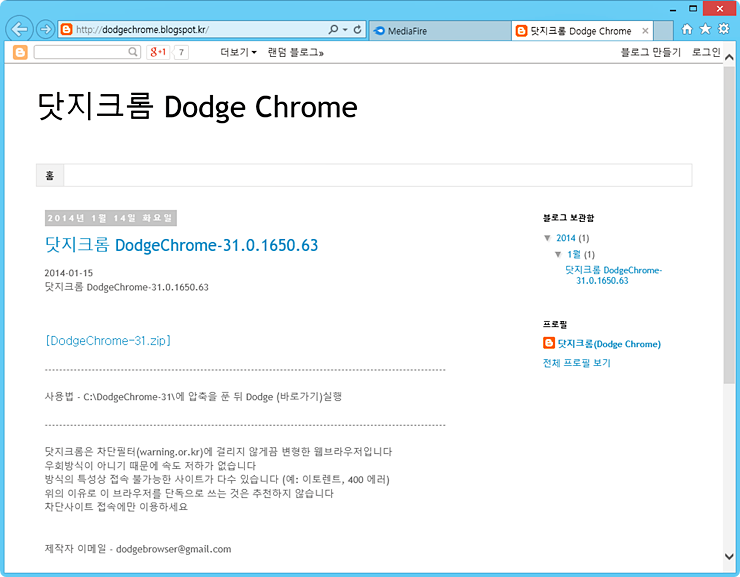
Task: Open a new blank tab
Action: pyautogui.click(x=664, y=31)
